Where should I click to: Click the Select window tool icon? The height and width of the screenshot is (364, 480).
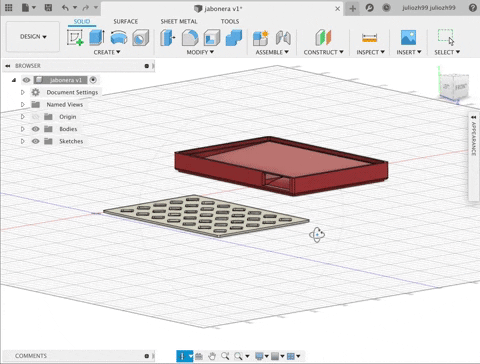click(x=446, y=37)
